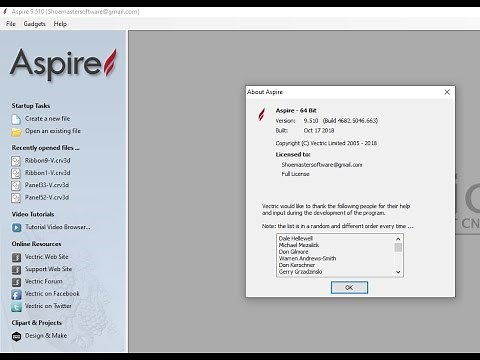Select Michael Mezalick in the credits list
Viewport: 480px width, 360px height.
[x=299, y=245]
